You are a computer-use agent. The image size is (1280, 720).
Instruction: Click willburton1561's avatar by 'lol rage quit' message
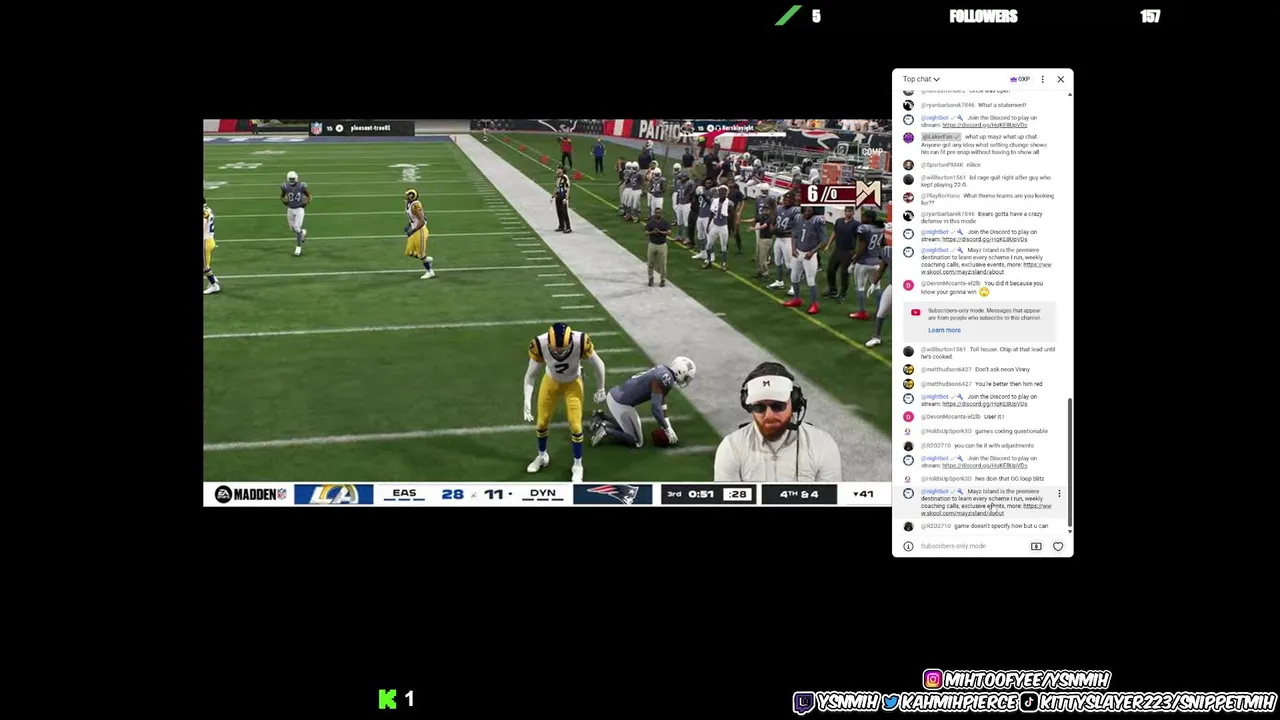908,179
